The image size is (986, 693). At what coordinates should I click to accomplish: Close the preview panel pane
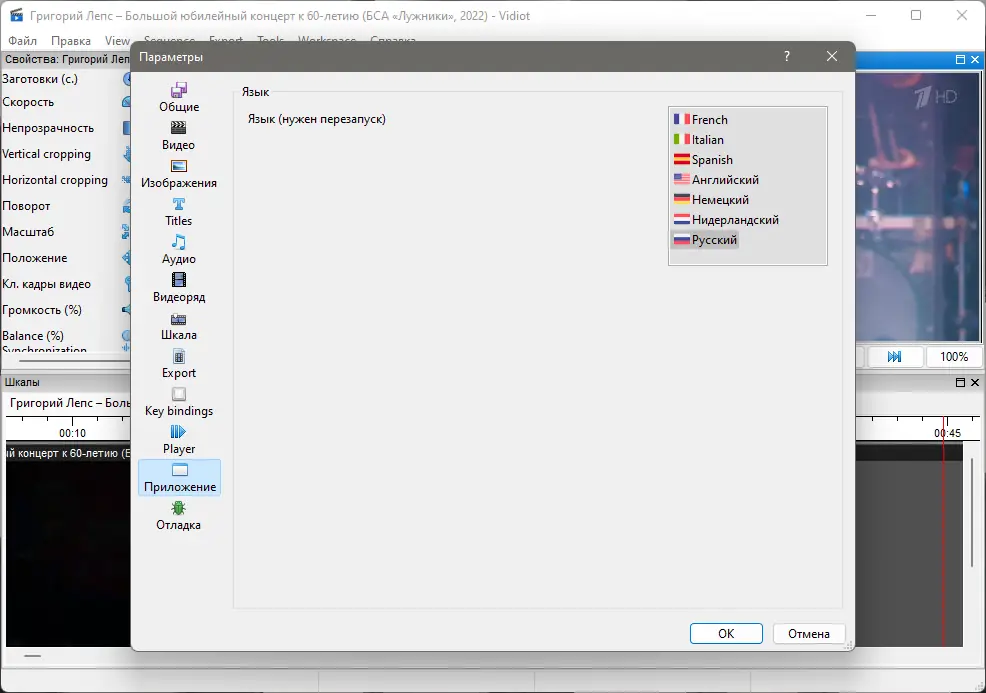[x=975, y=59]
